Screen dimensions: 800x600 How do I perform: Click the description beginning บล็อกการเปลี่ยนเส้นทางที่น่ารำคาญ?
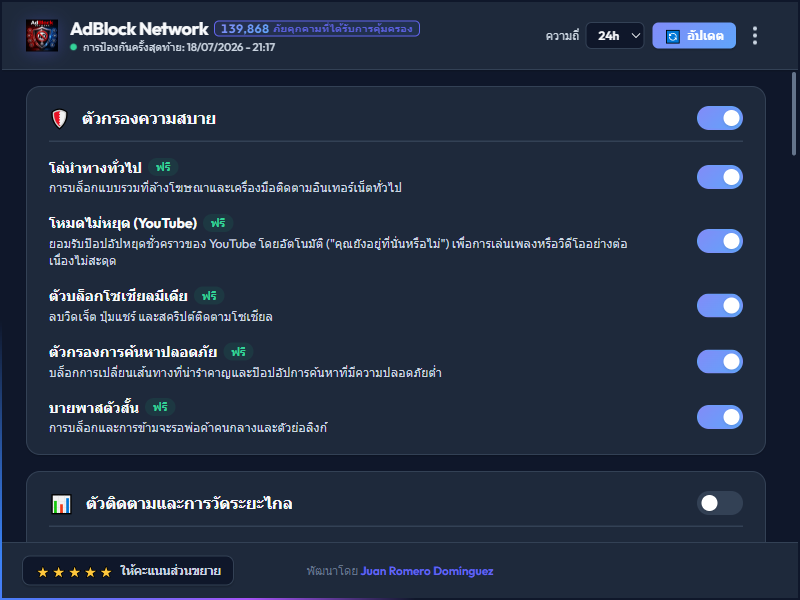tap(245, 373)
